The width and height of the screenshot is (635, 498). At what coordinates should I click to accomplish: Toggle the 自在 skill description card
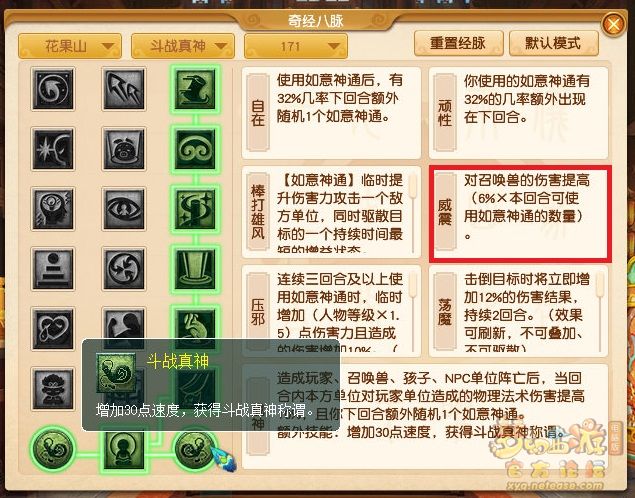(x=331, y=113)
